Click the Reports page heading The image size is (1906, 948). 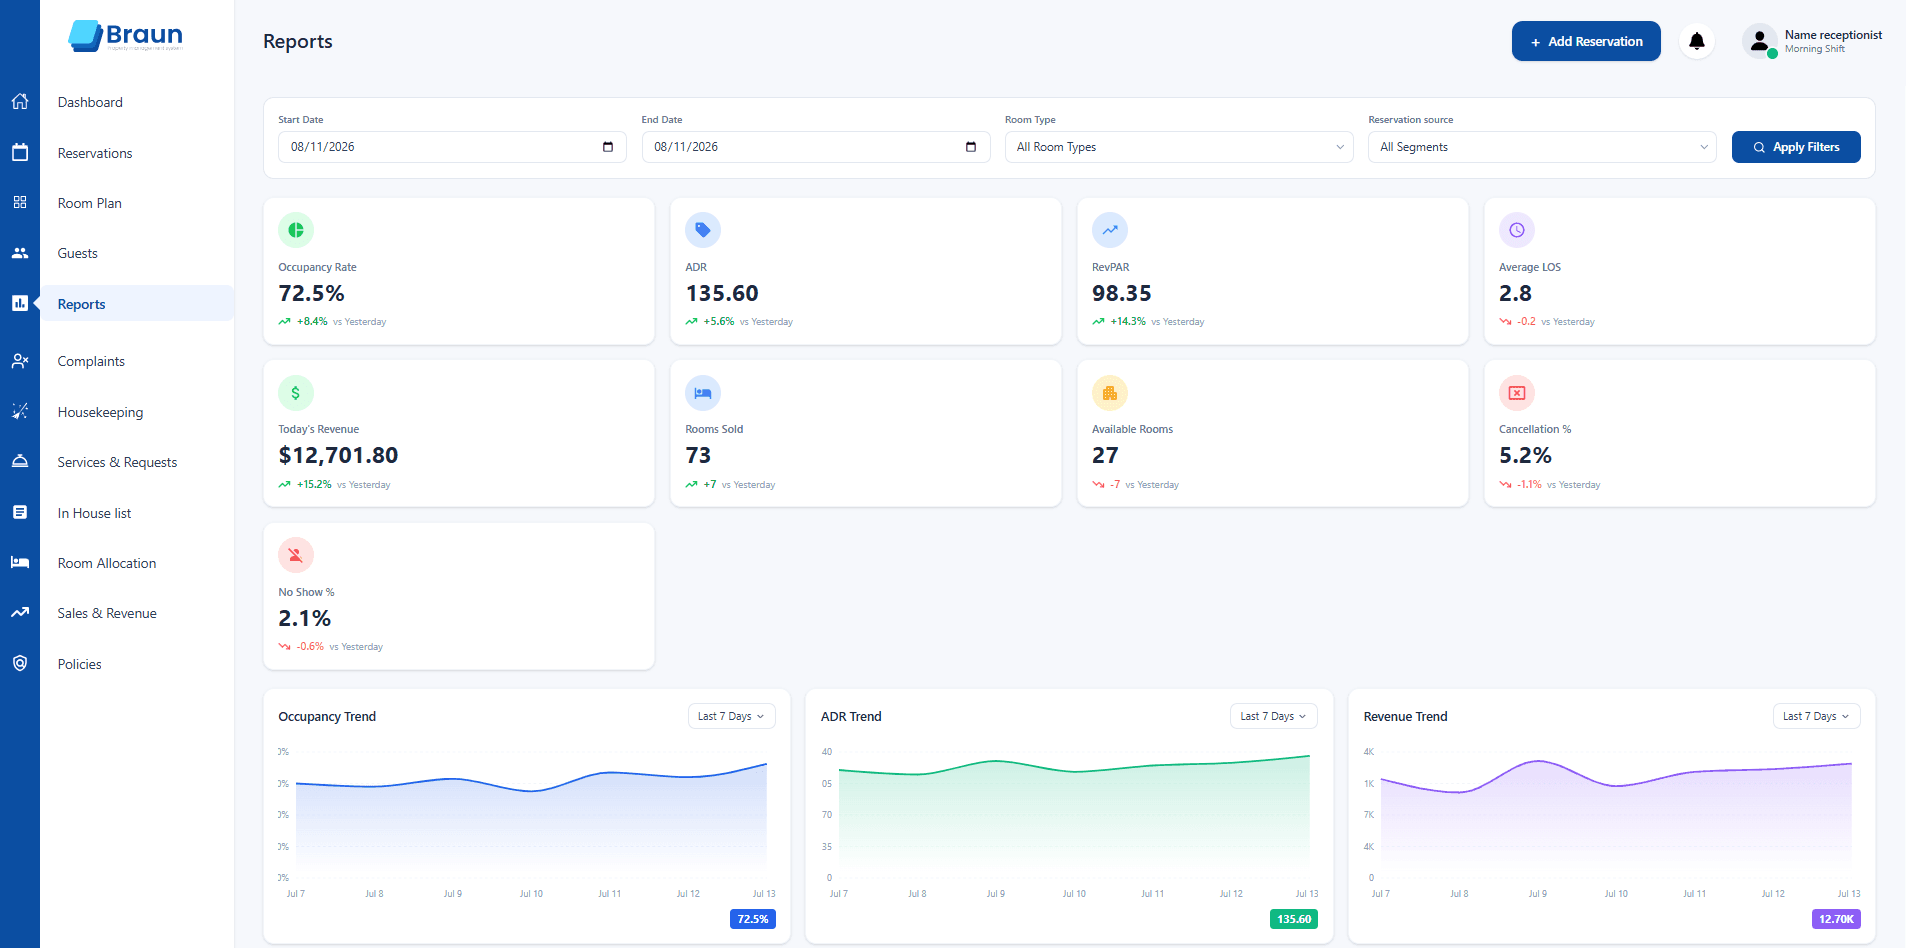coord(298,41)
